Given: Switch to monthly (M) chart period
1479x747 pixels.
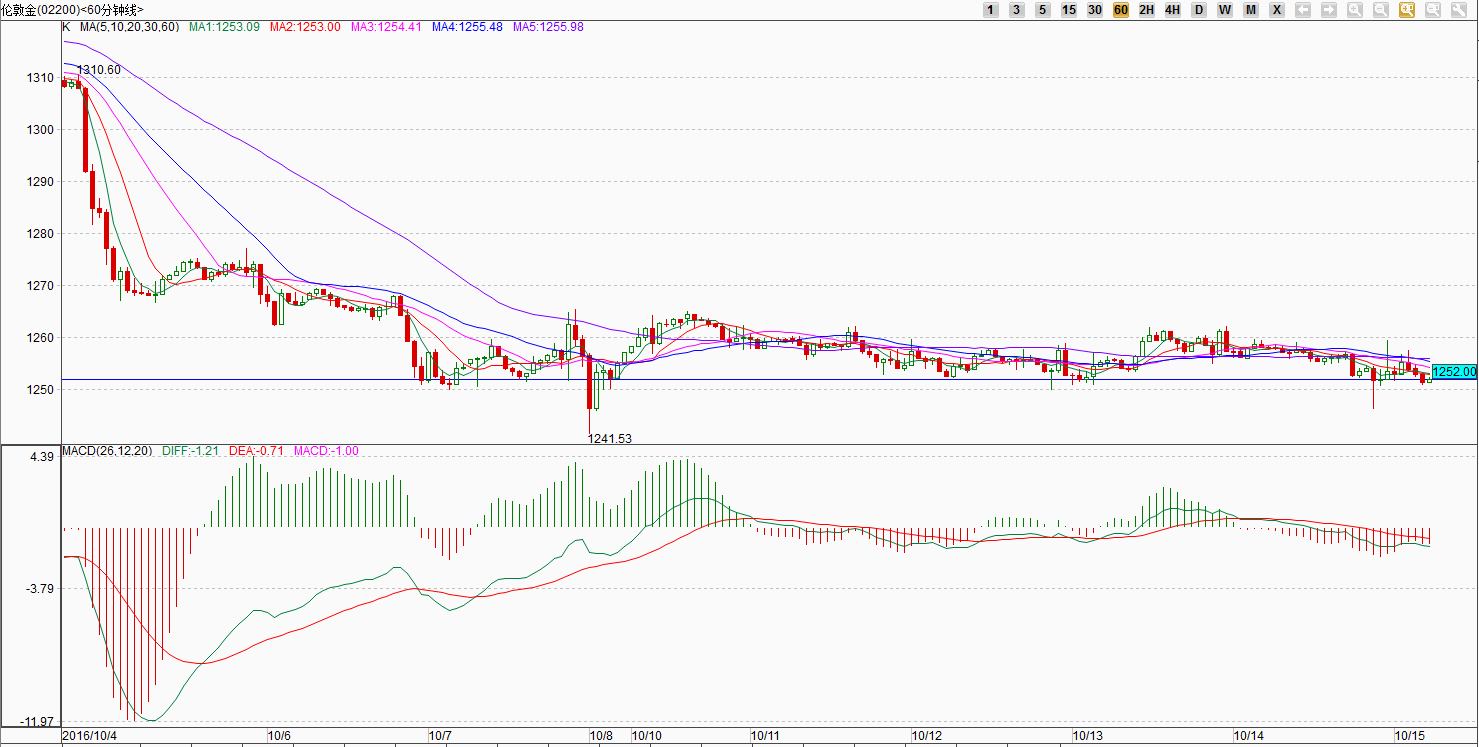Looking at the screenshot, I should 1250,9.
